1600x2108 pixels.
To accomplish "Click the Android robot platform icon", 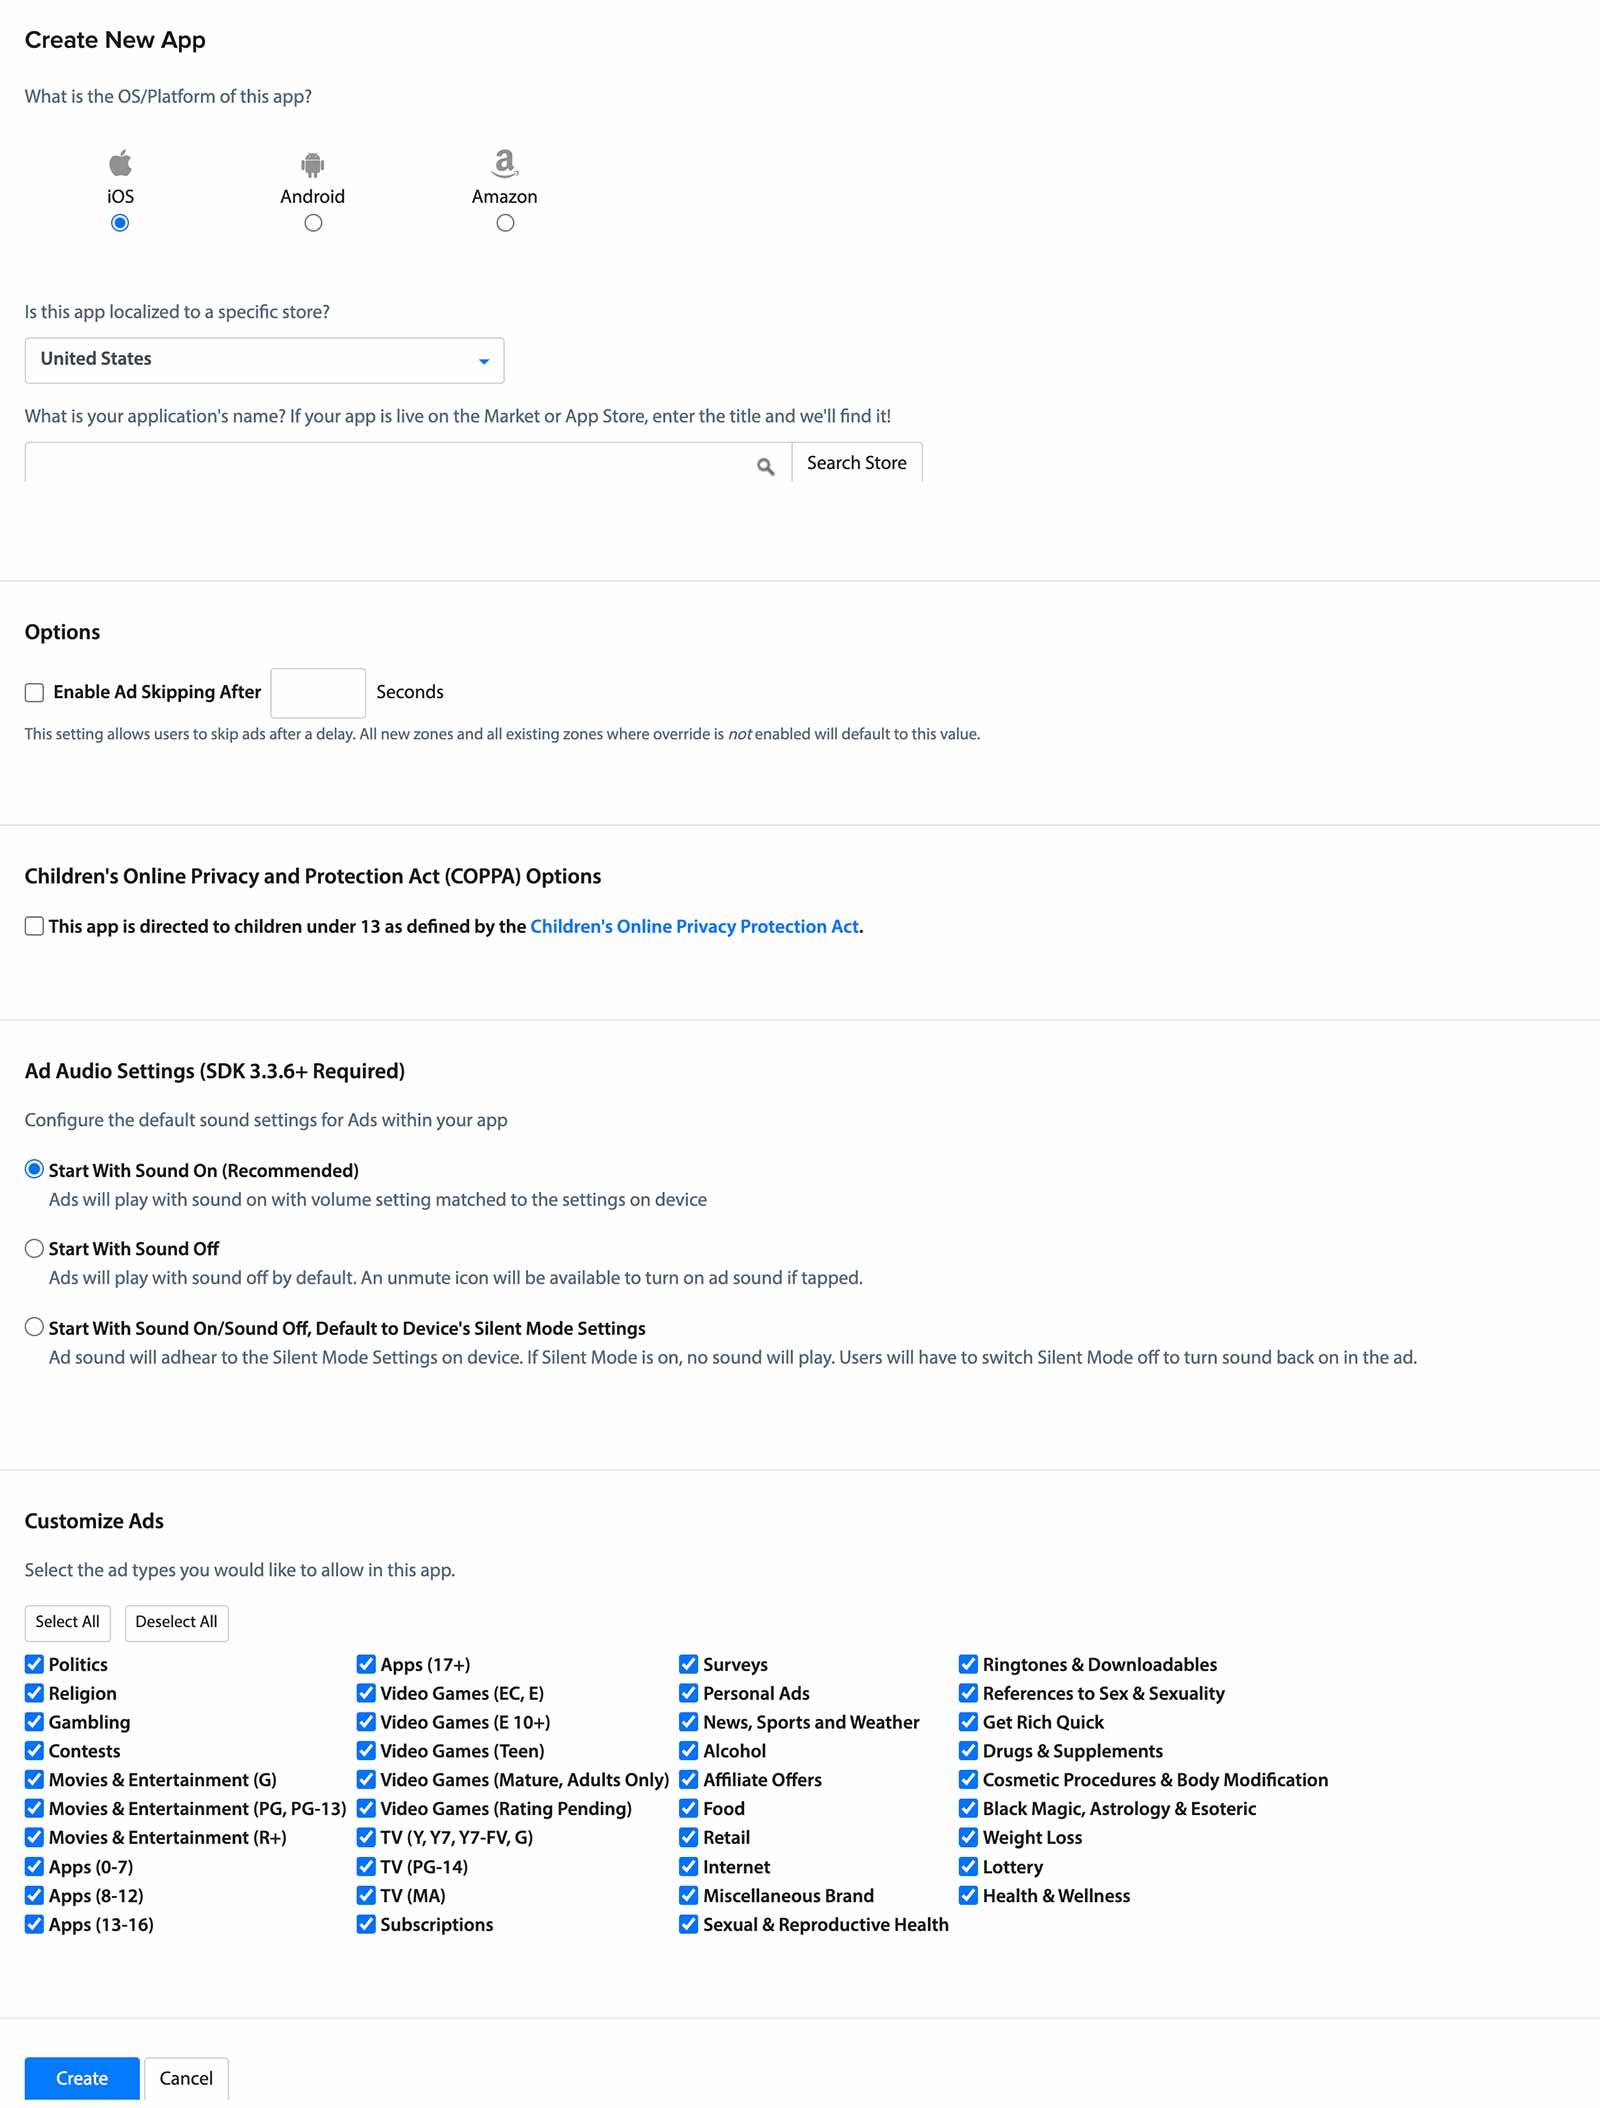I will click(x=313, y=164).
